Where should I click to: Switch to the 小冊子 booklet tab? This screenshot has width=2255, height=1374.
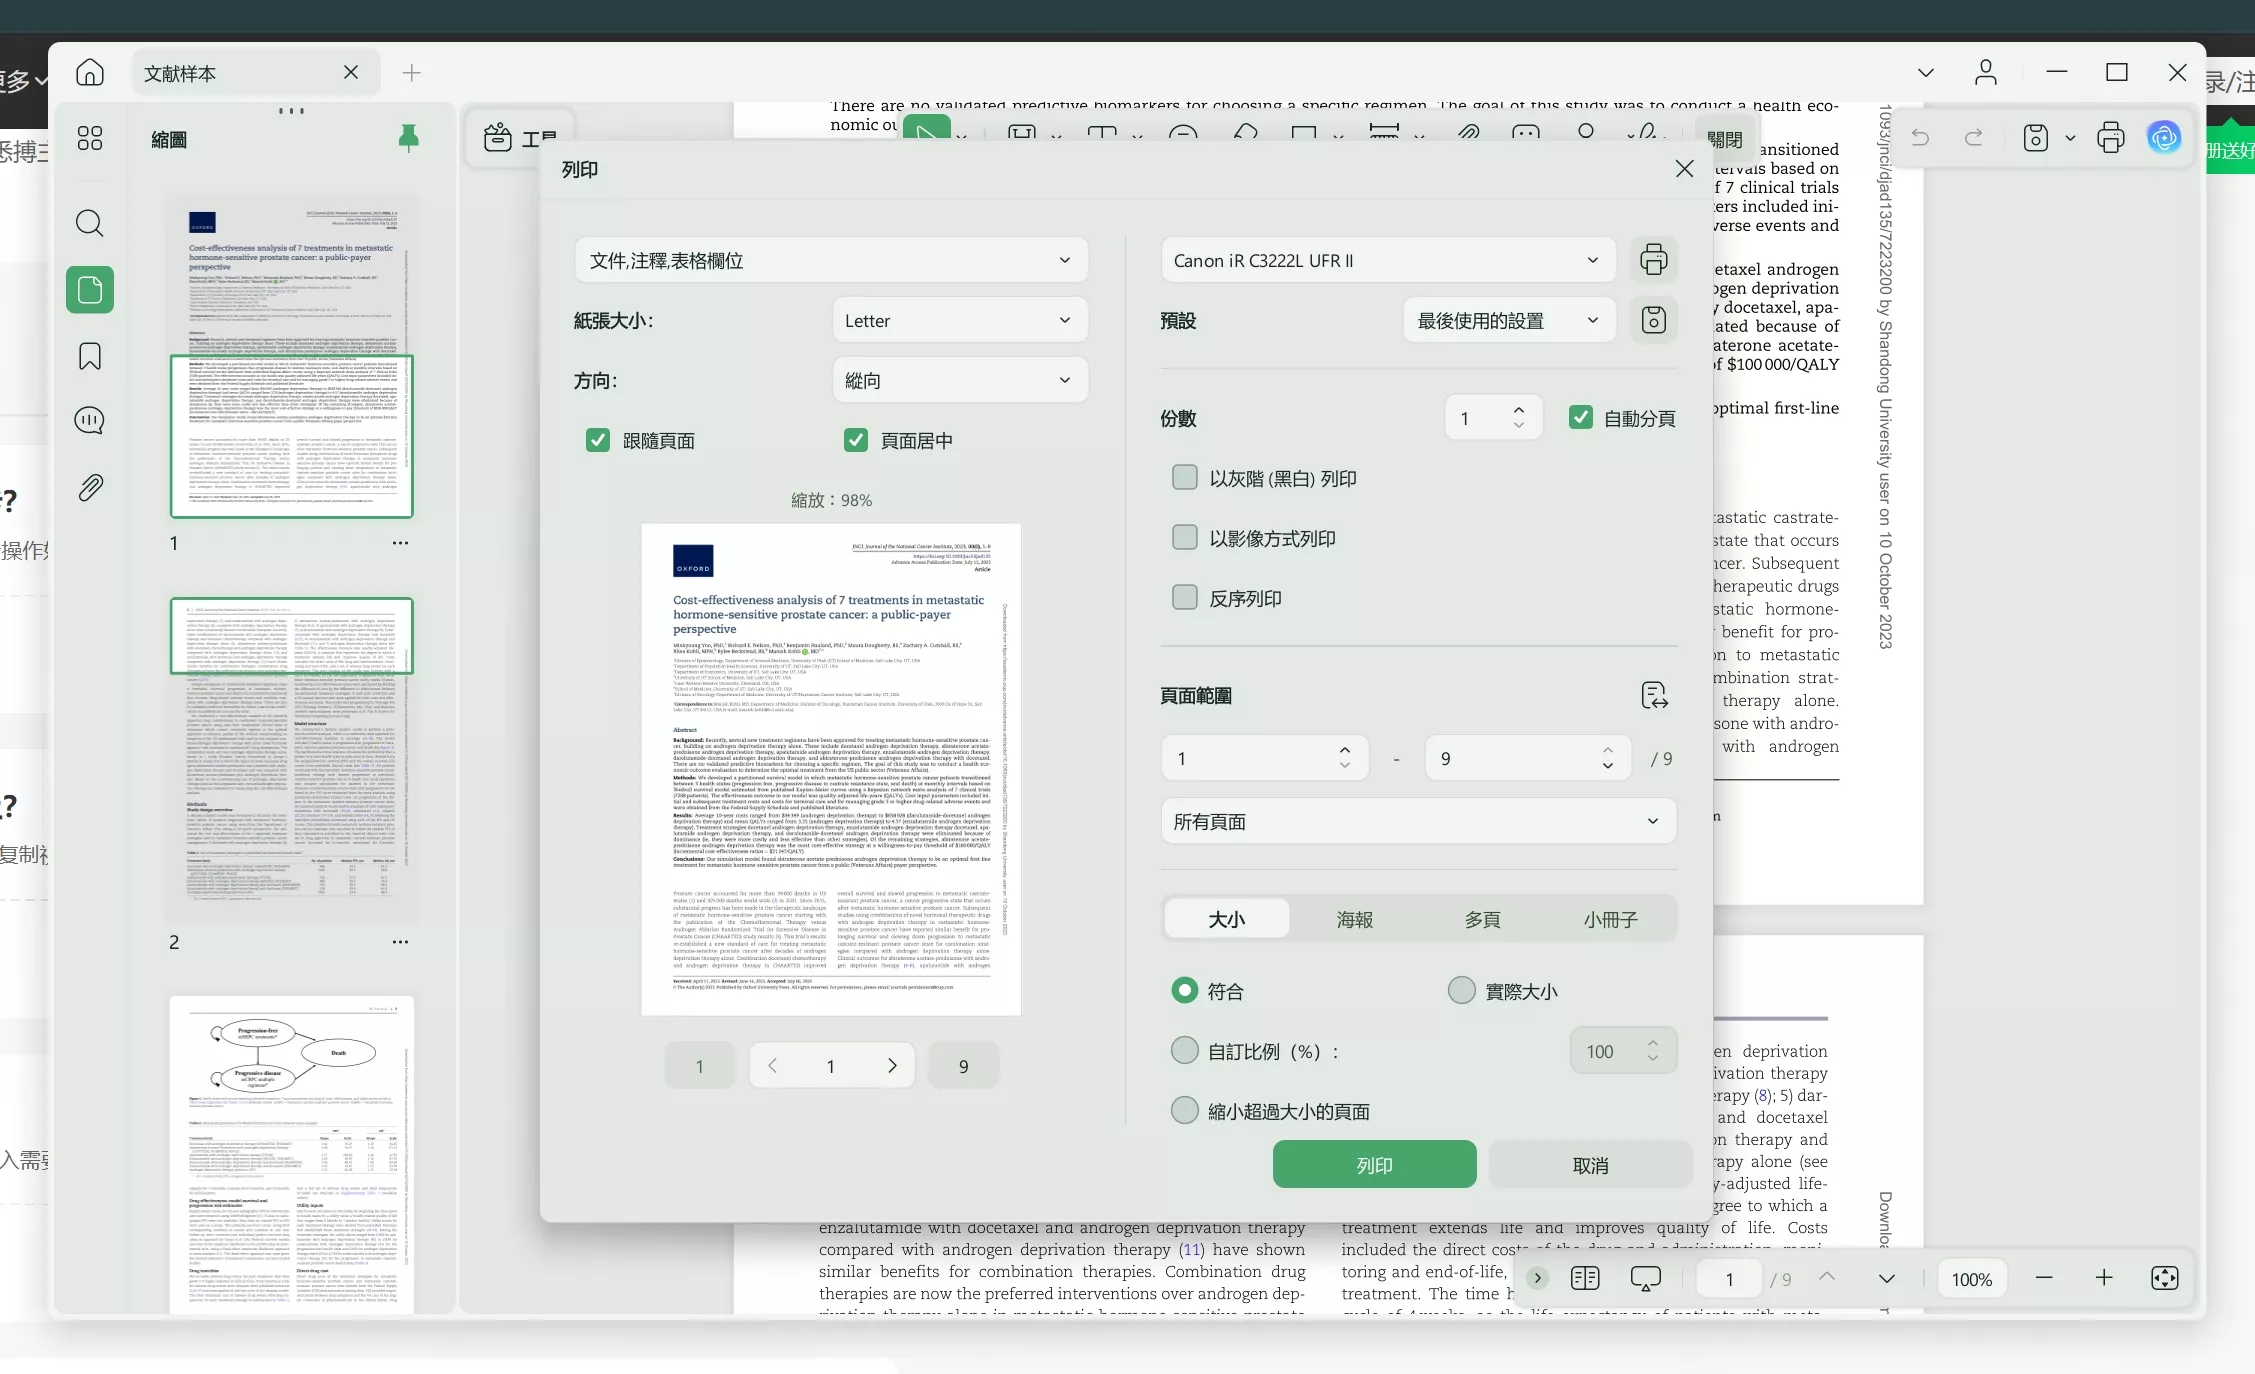point(1610,919)
